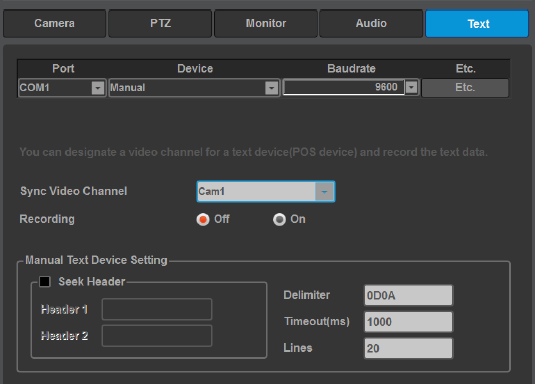Click the Header 1 input field
Viewport: 535px width, 384px height.
click(x=157, y=309)
